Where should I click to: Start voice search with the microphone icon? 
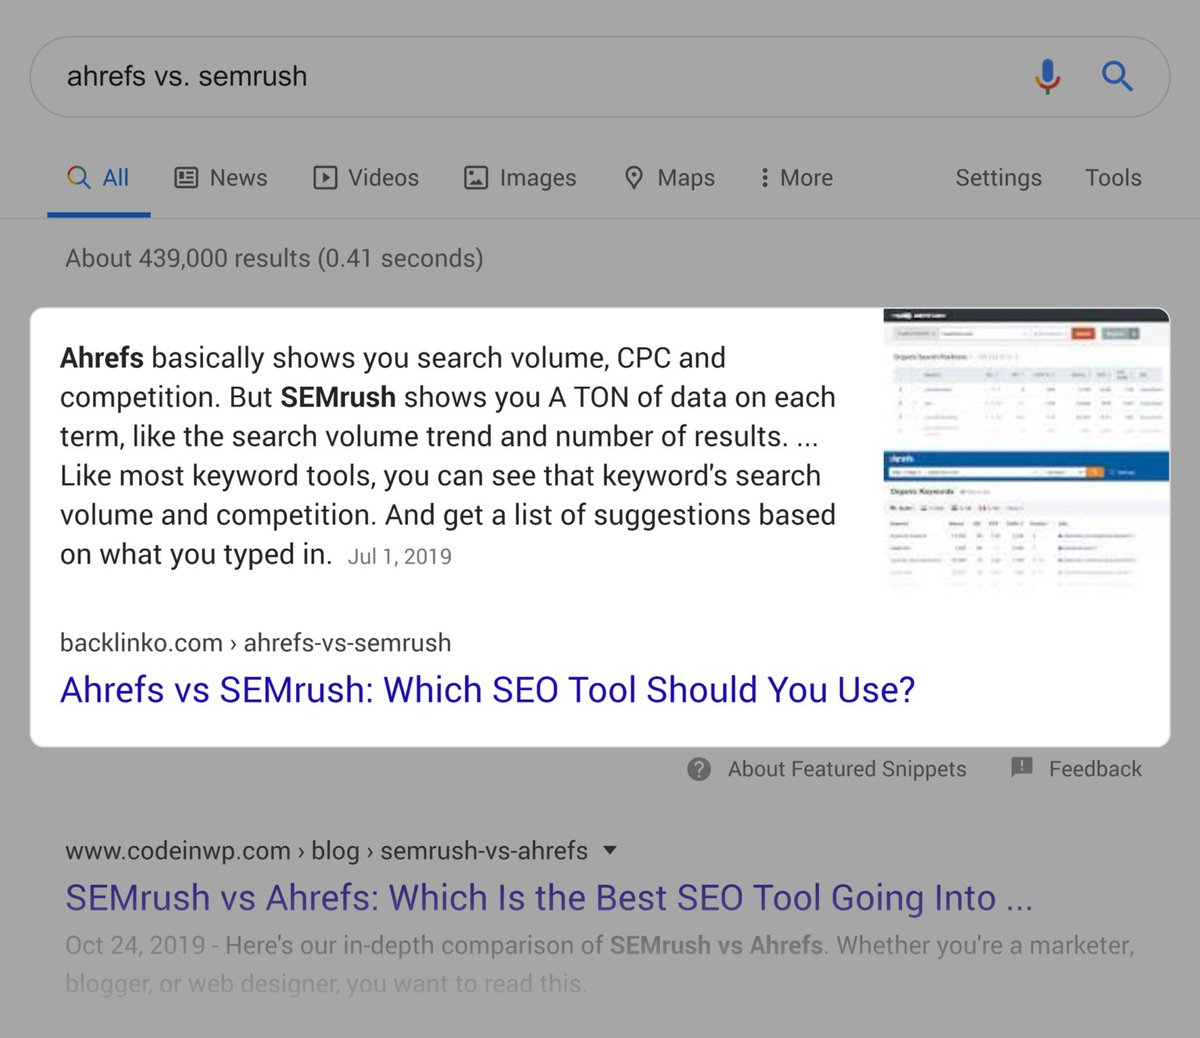[x=1047, y=77]
